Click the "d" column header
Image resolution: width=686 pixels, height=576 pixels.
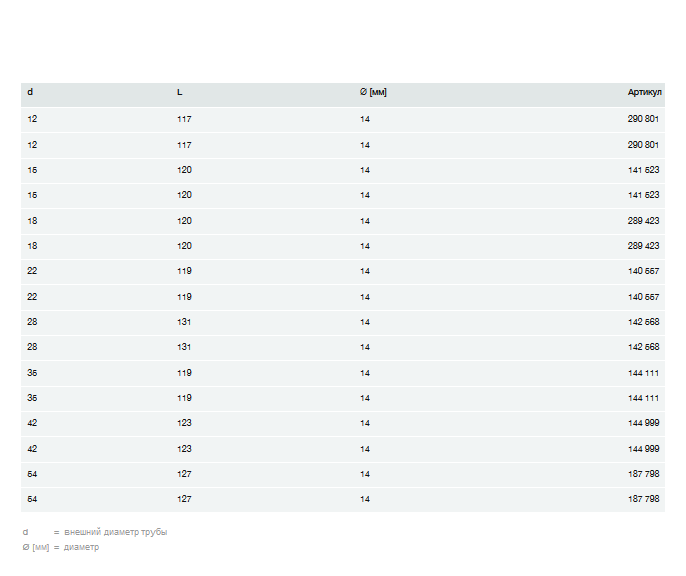click(x=30, y=93)
